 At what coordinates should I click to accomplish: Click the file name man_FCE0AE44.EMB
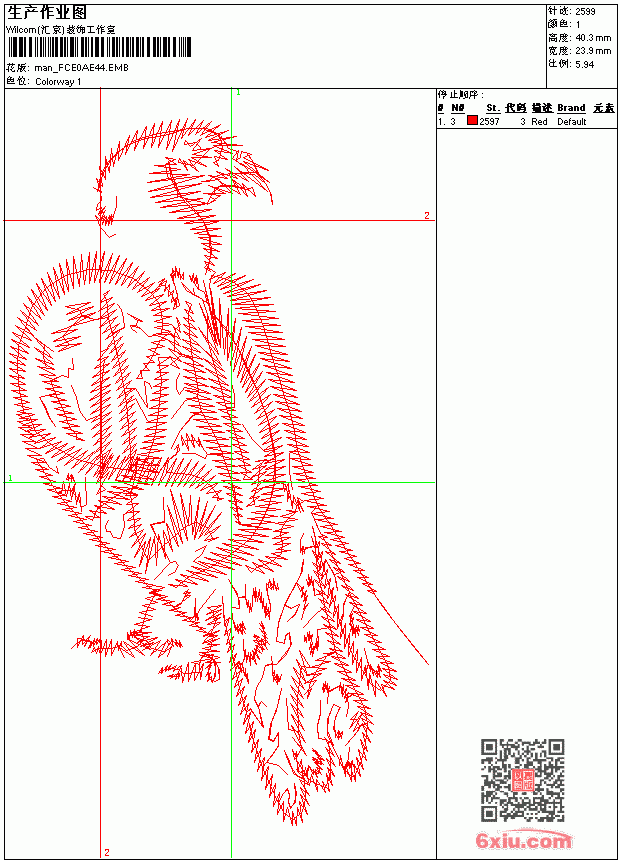point(81,68)
